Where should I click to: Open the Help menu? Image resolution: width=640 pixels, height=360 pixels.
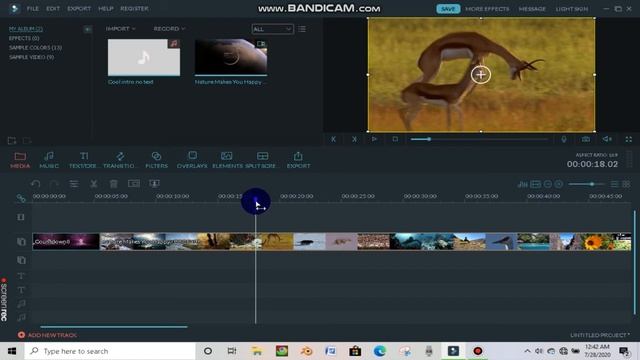[106, 9]
